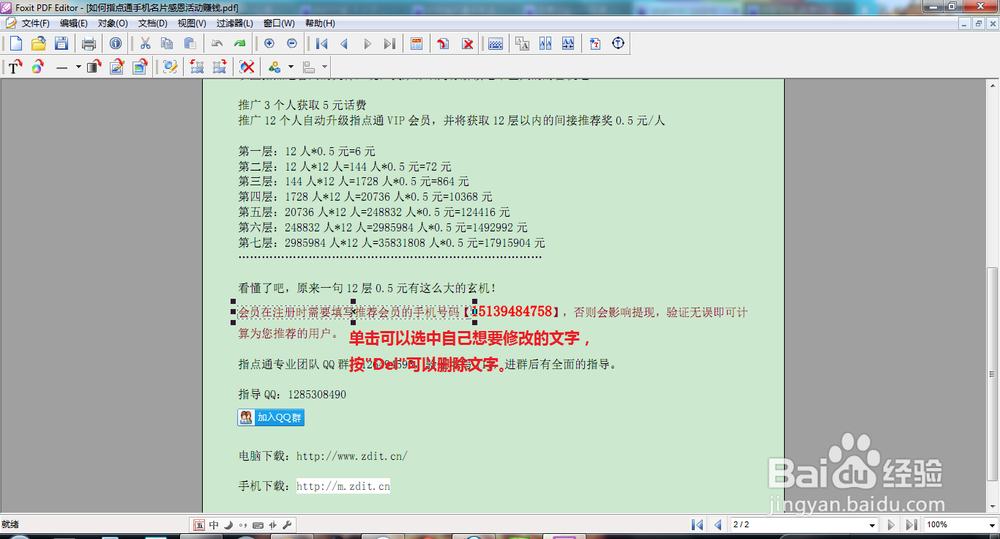
Task: Expand the shapes tool dropdown arrow
Action: [291, 66]
